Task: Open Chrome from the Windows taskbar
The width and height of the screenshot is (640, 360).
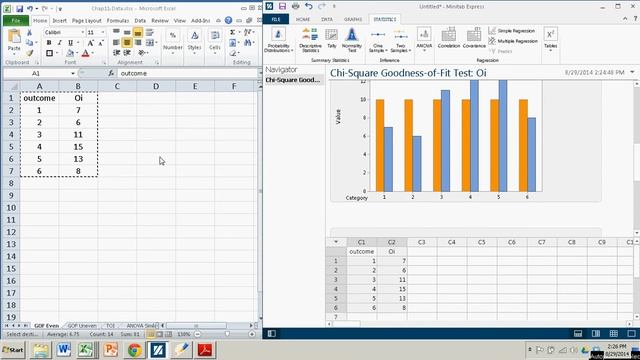Action: tap(134, 350)
